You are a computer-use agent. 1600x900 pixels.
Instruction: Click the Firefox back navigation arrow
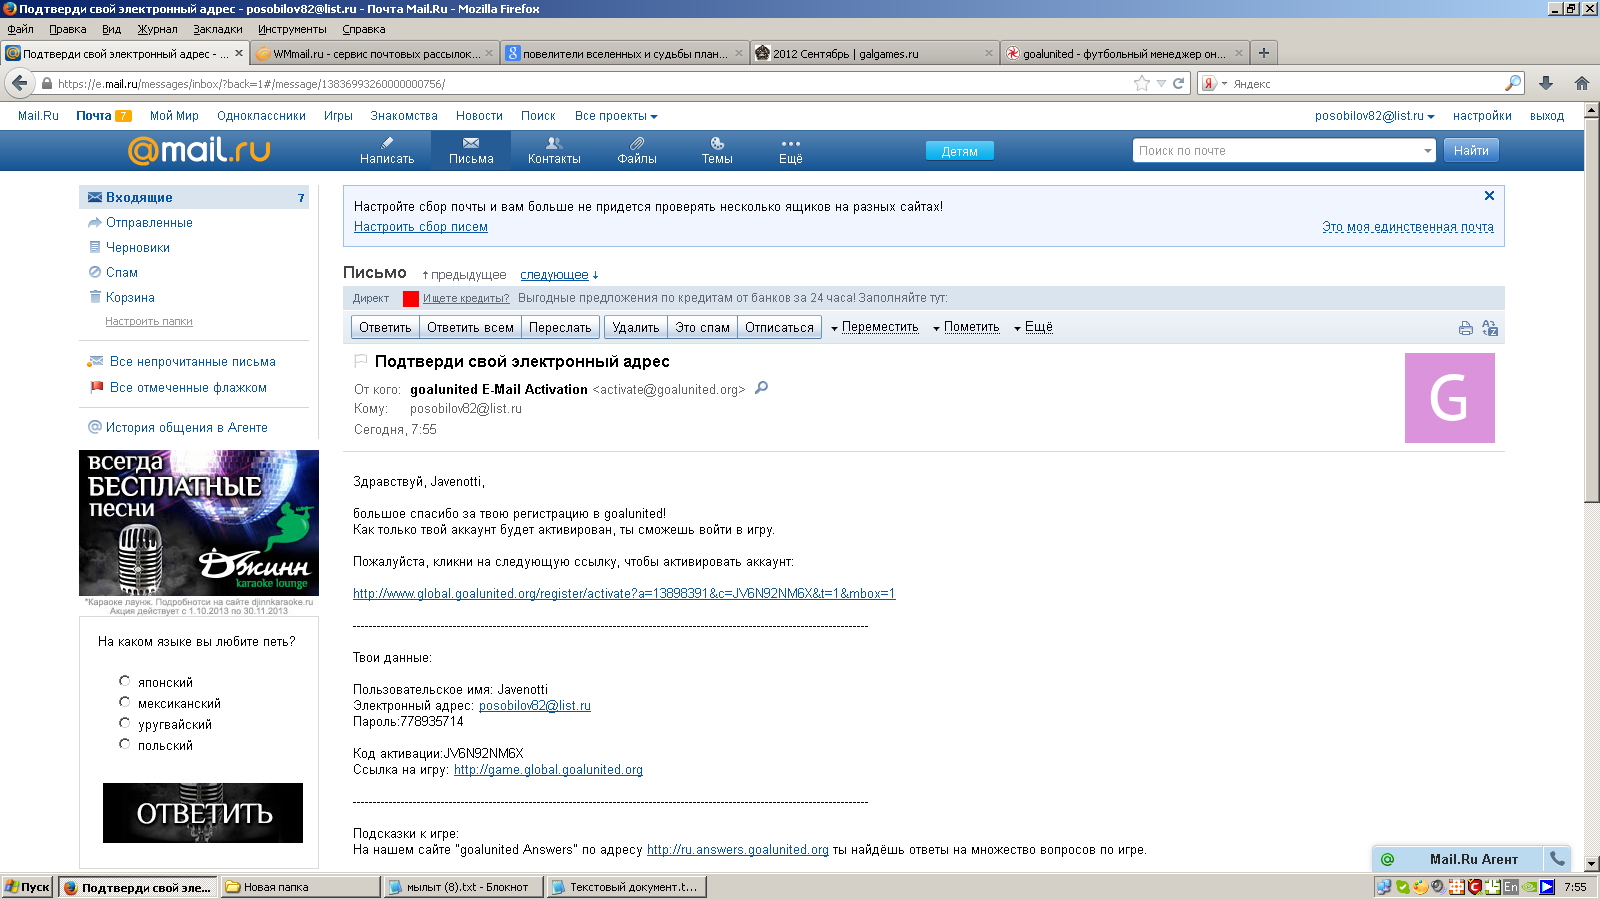pos(19,83)
